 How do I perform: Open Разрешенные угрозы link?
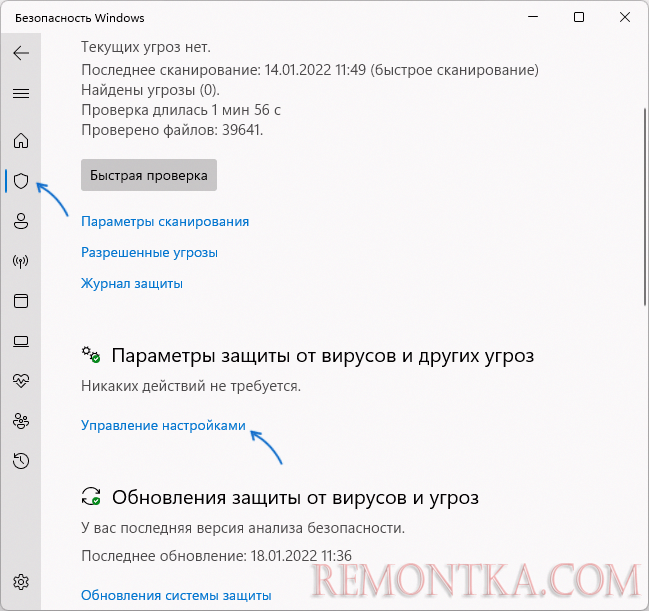point(149,252)
